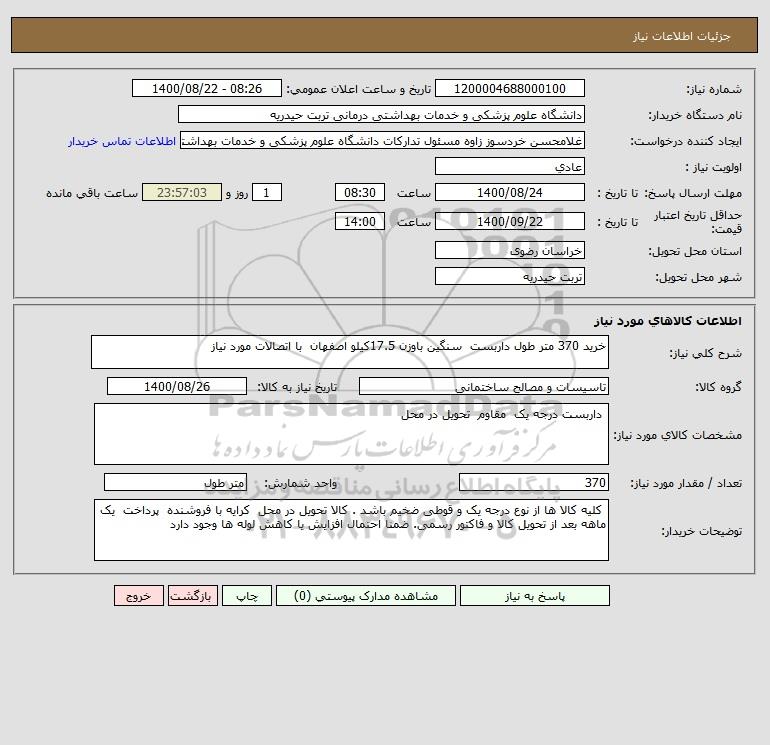Click the general description text box شرح کلی نیاز
This screenshot has width=770, height=745.
(x=350, y=352)
